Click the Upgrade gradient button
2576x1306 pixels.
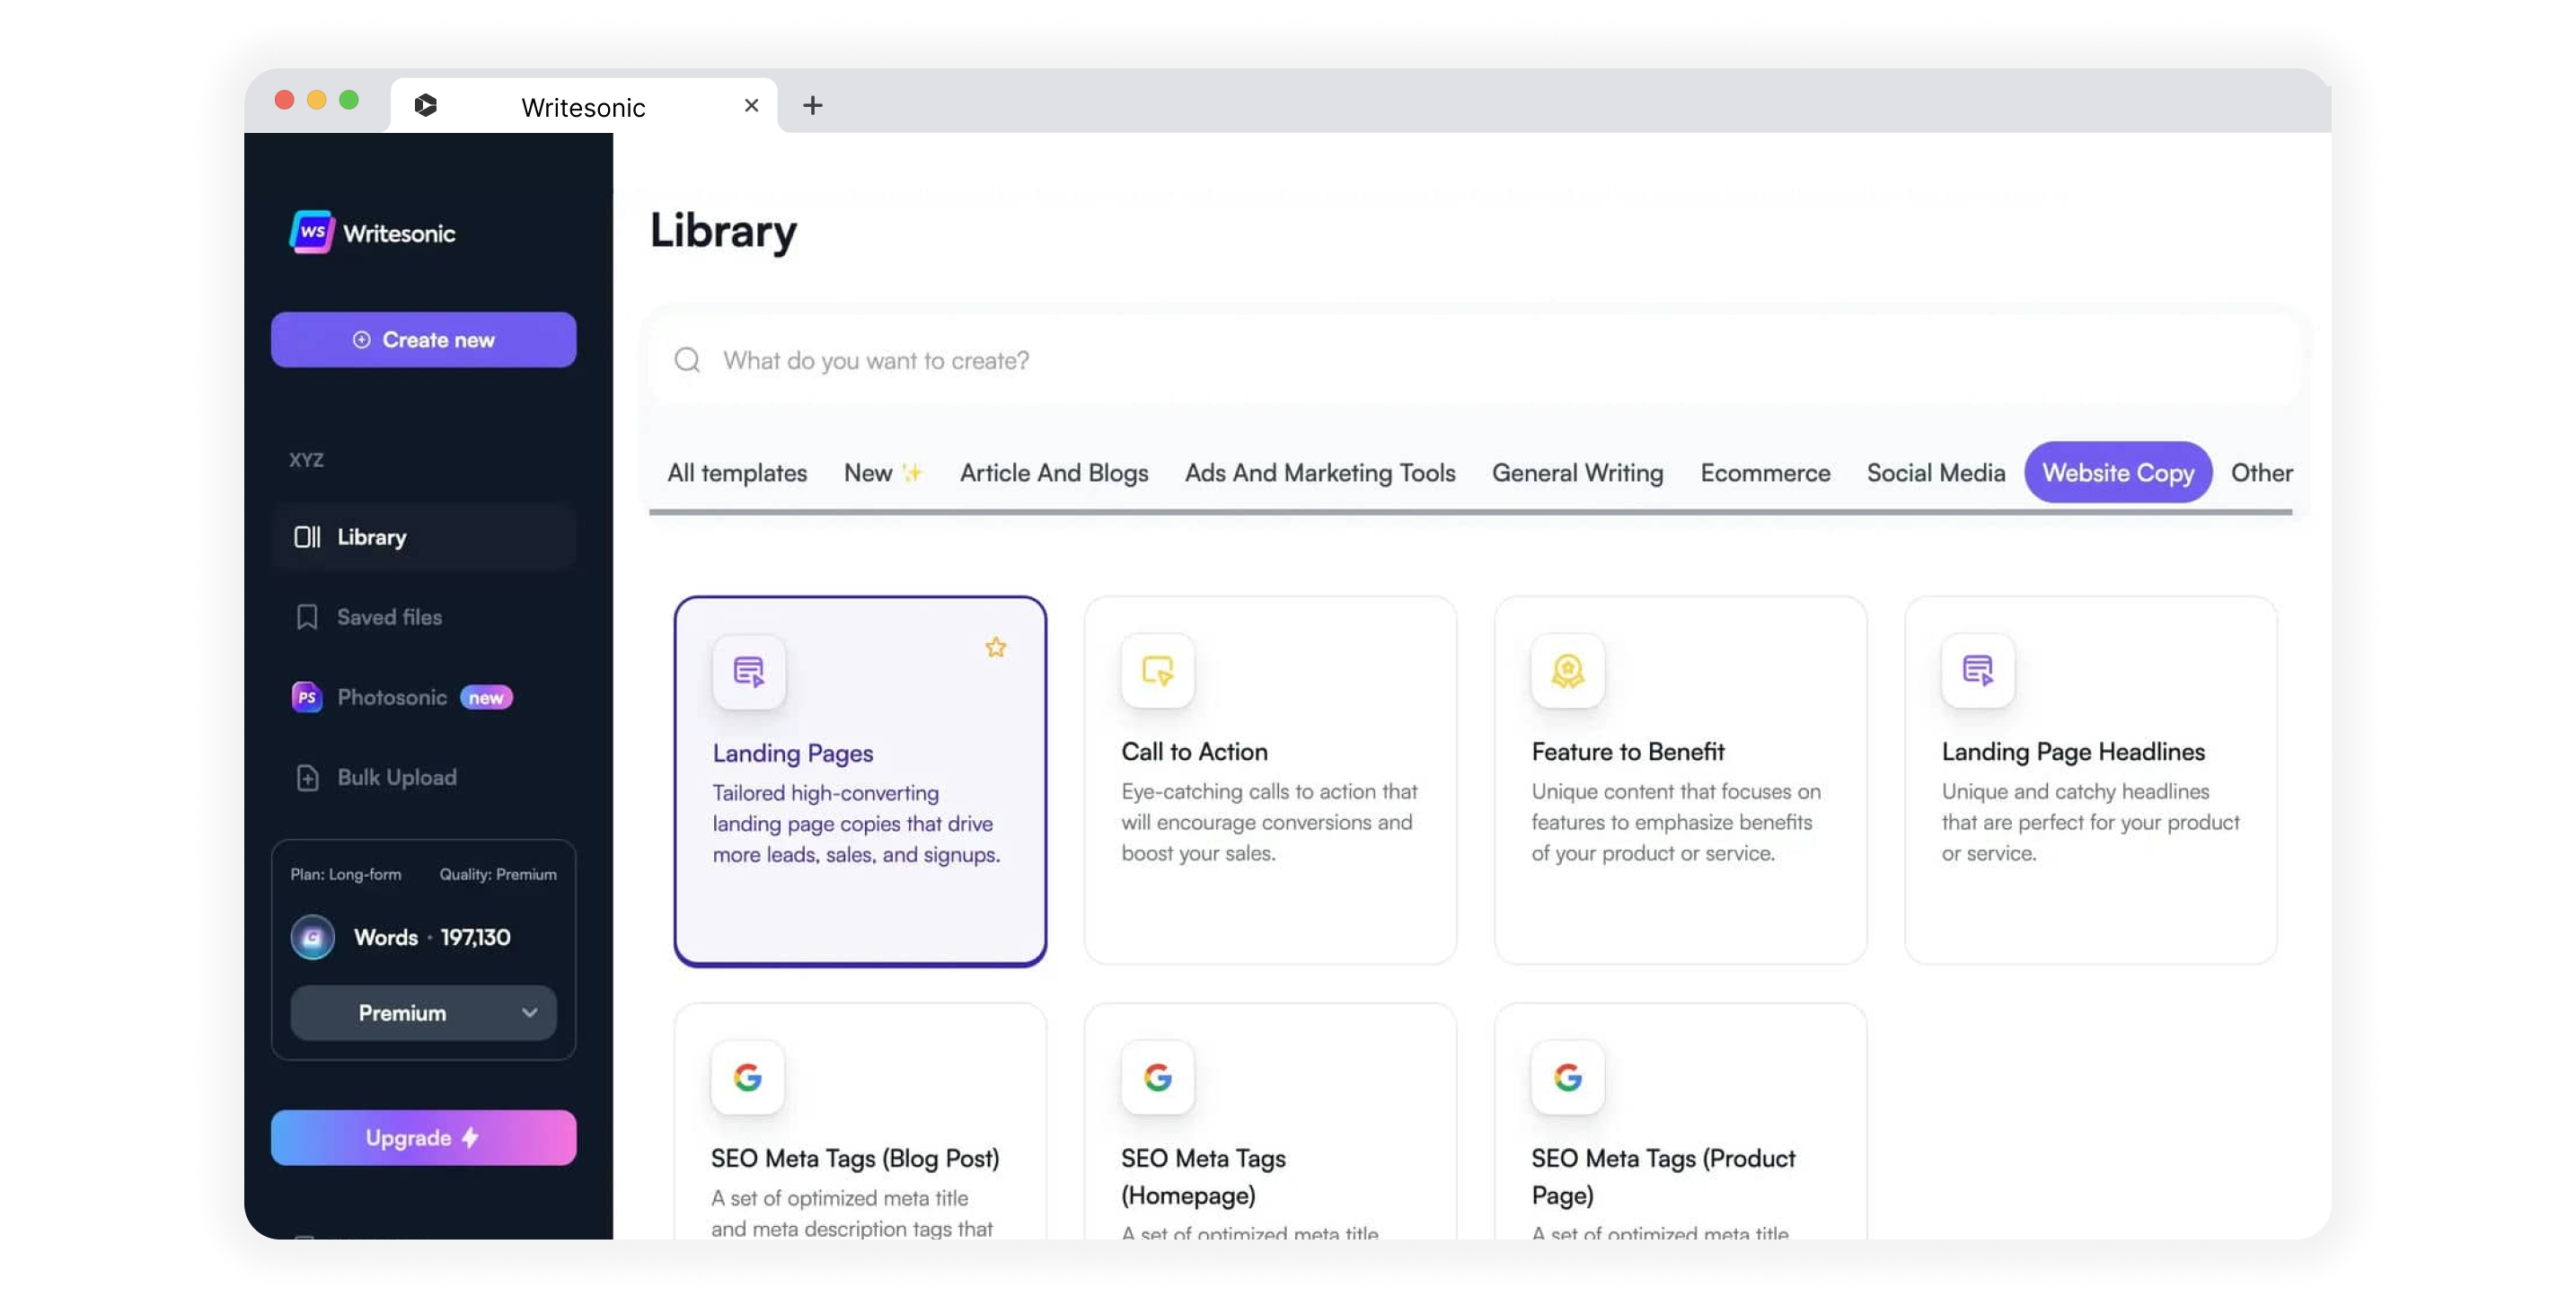click(x=423, y=1138)
